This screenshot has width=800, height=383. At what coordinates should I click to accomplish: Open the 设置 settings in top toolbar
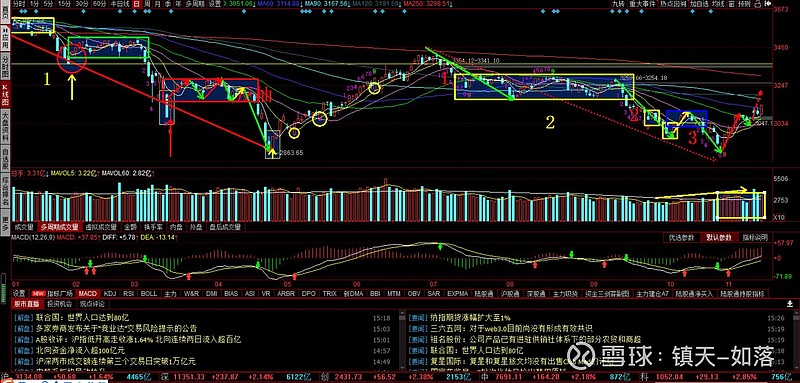215,4
